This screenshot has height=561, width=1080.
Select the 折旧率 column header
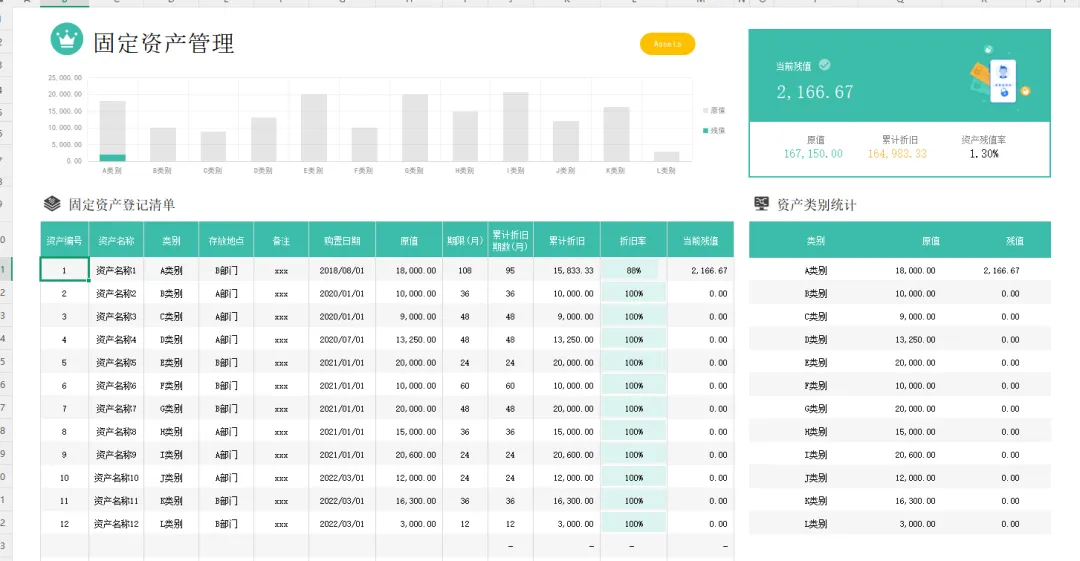(633, 241)
